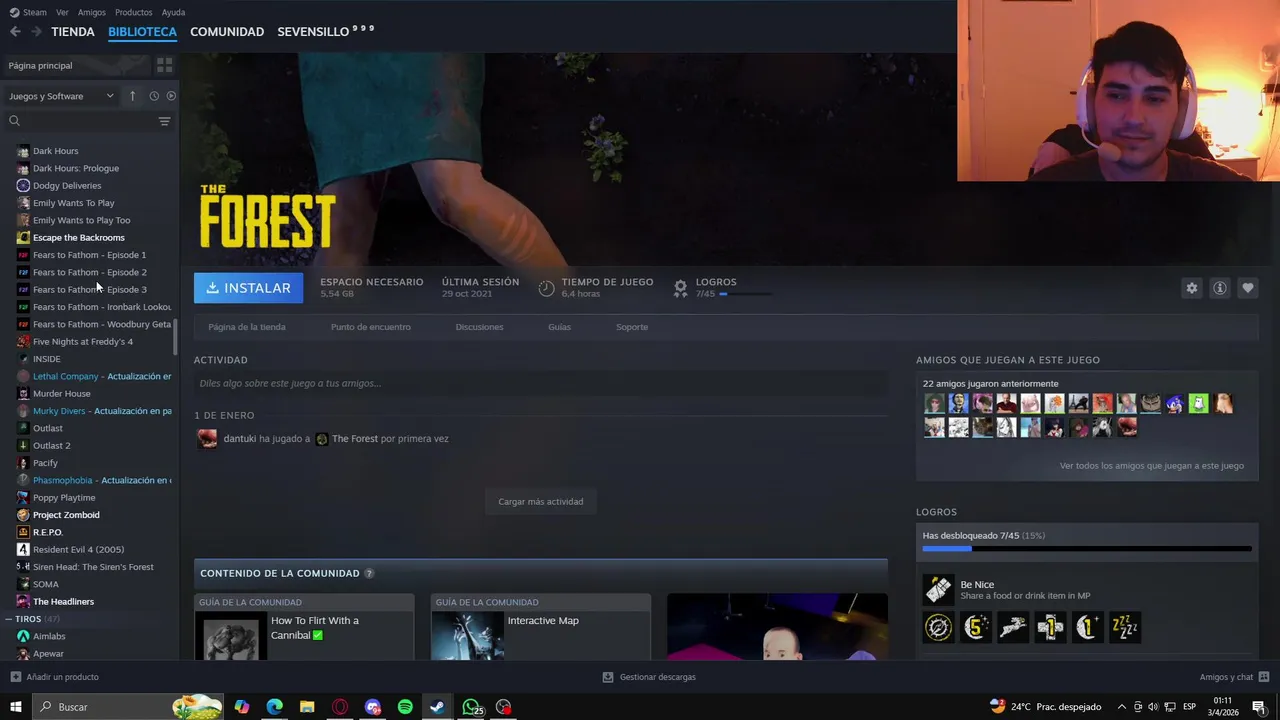Show The Forest game info icon

tap(1219, 288)
